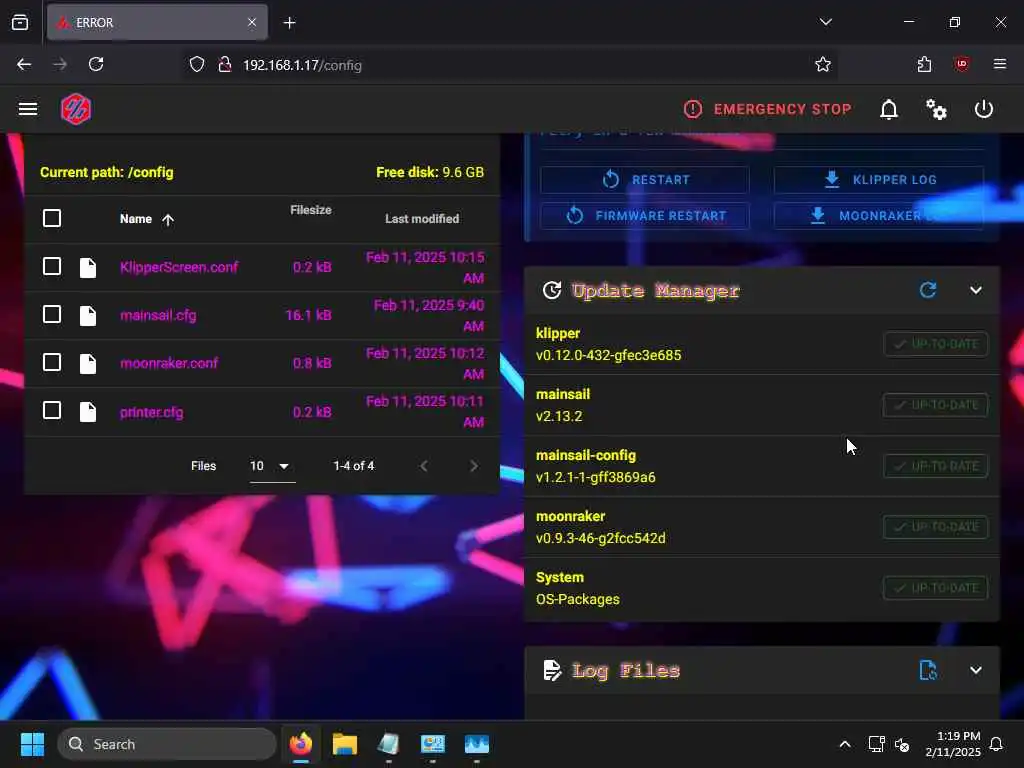Click mainsail-config UP-TO-DATE status button
1024x768 pixels.
tap(935, 466)
